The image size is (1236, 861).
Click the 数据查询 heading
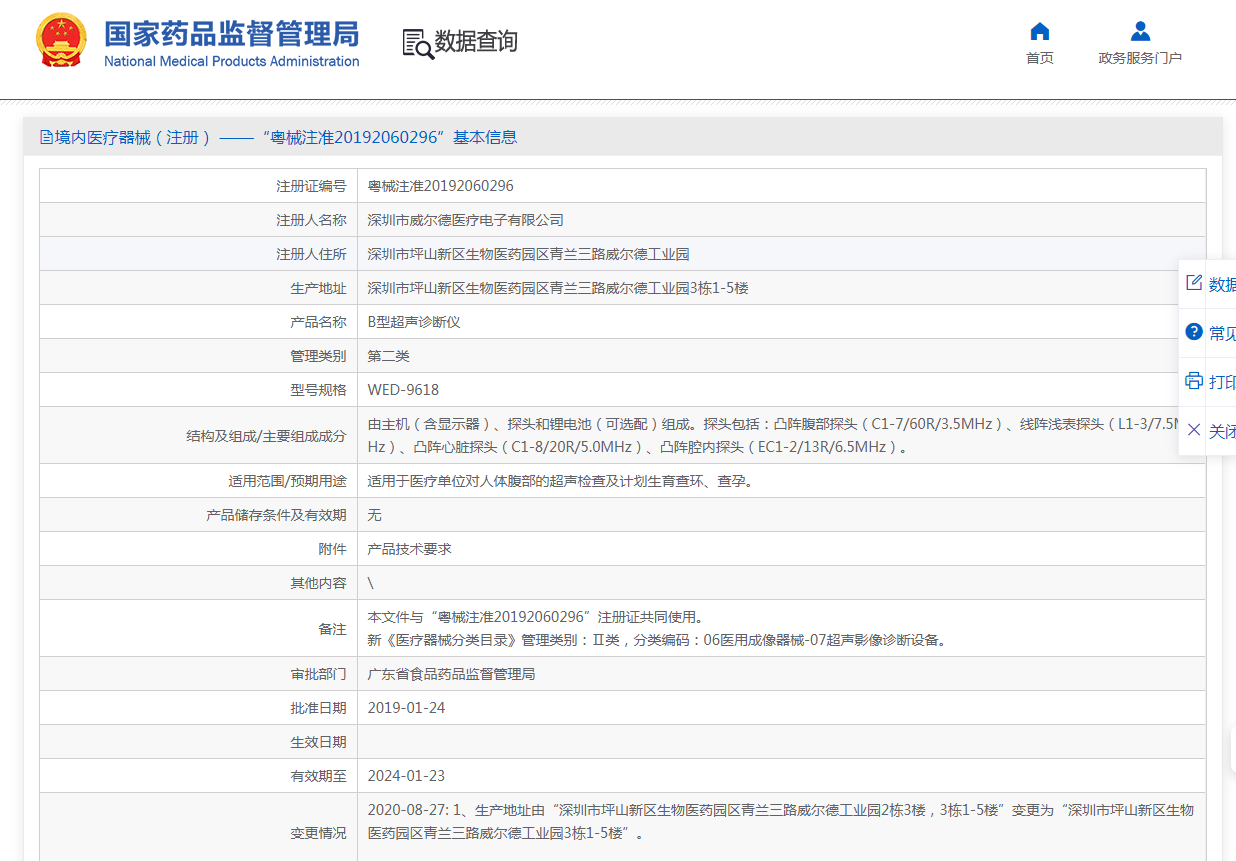tap(476, 42)
